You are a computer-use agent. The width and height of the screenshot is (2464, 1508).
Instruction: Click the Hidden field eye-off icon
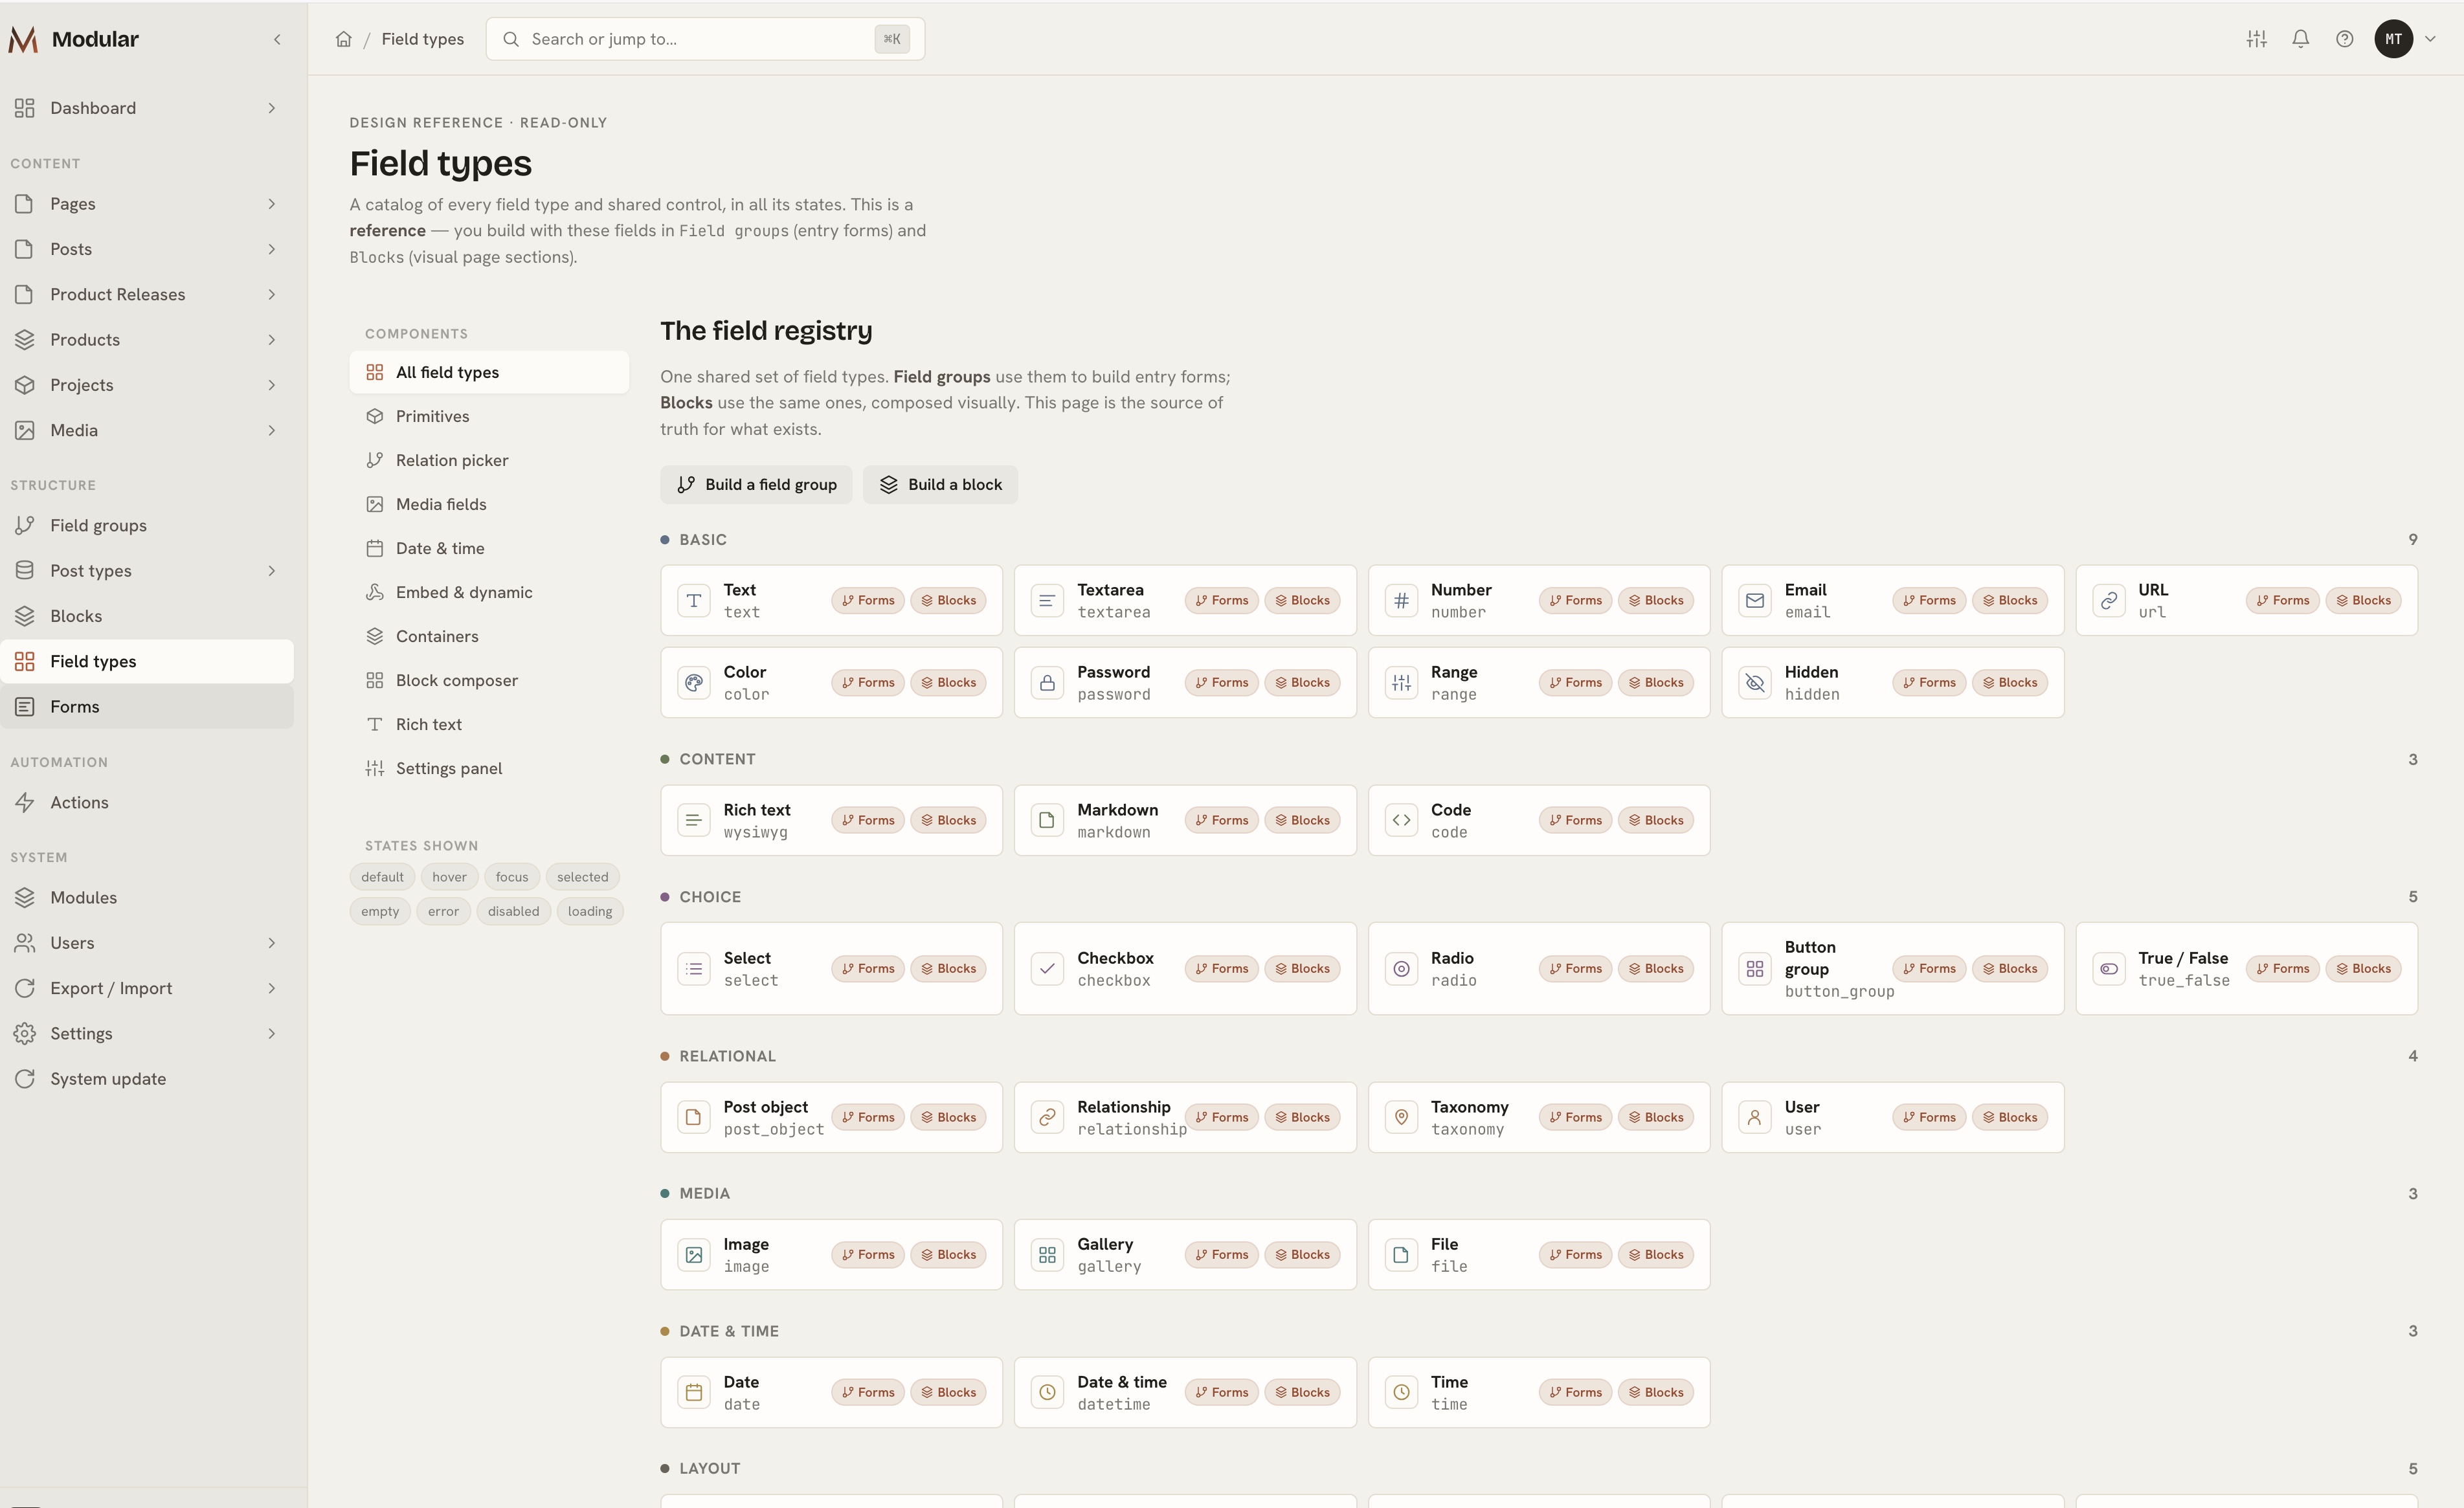point(1755,682)
